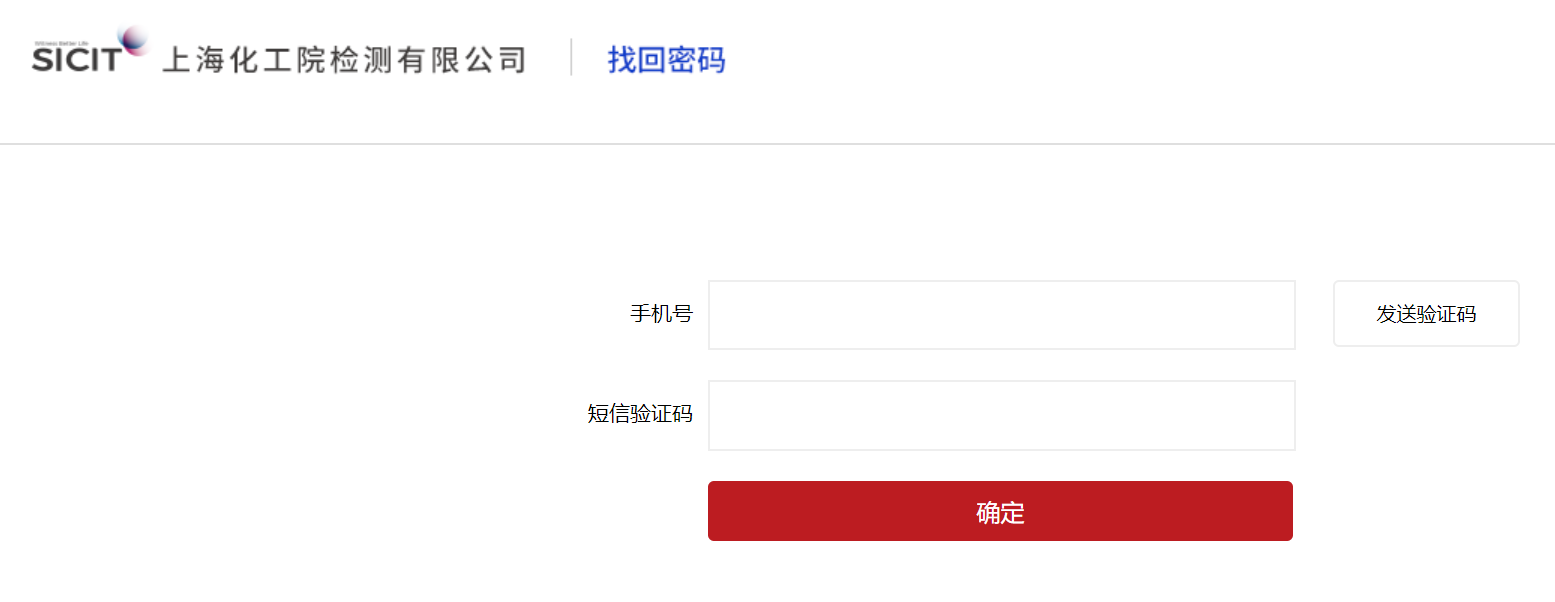Confirm the password recovery form
The image size is (1555, 602).
pos(1000,511)
